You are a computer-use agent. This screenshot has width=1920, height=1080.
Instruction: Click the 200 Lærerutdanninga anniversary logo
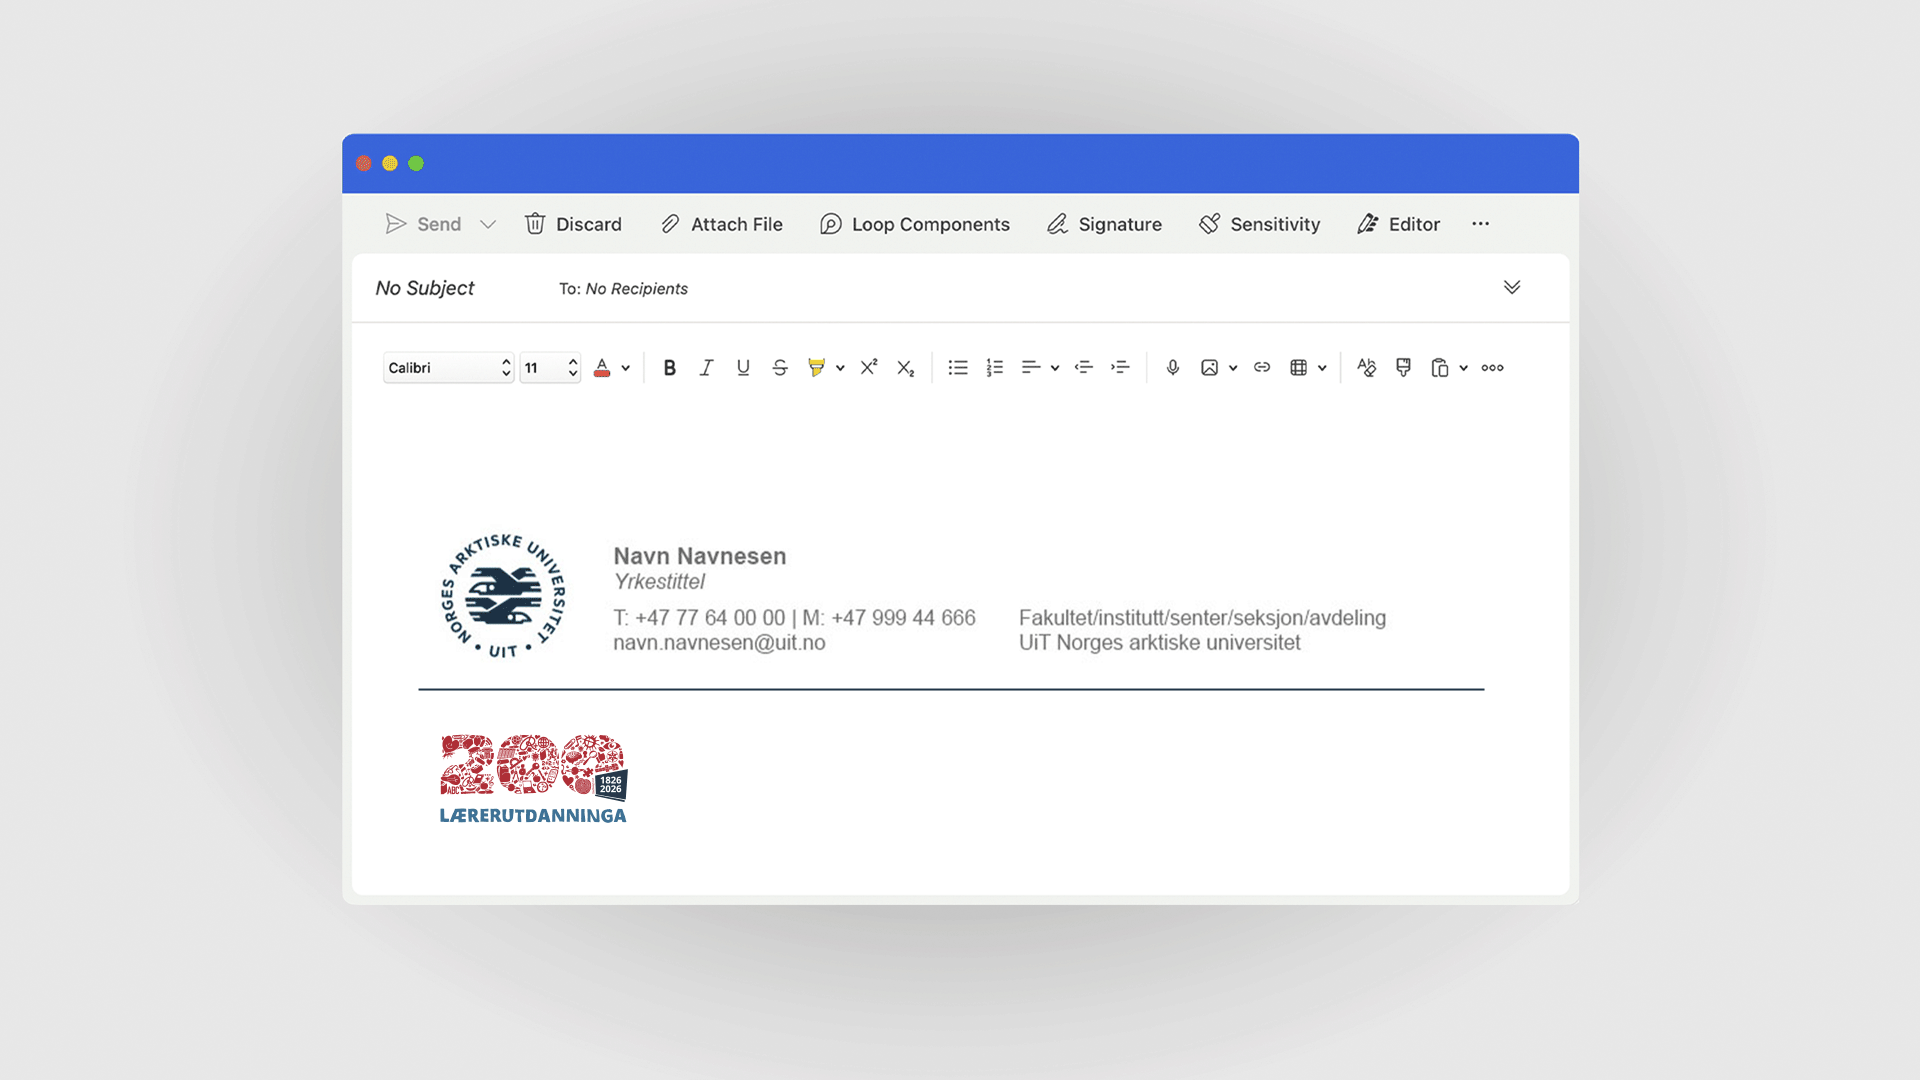(533, 779)
